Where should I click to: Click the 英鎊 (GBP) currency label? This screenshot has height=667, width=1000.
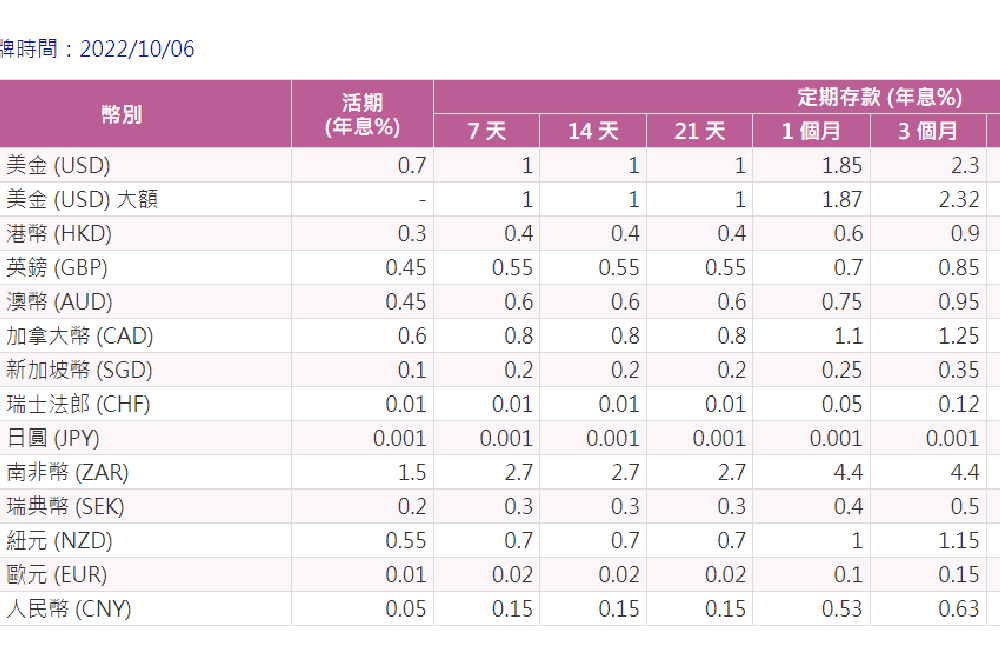click(x=57, y=267)
